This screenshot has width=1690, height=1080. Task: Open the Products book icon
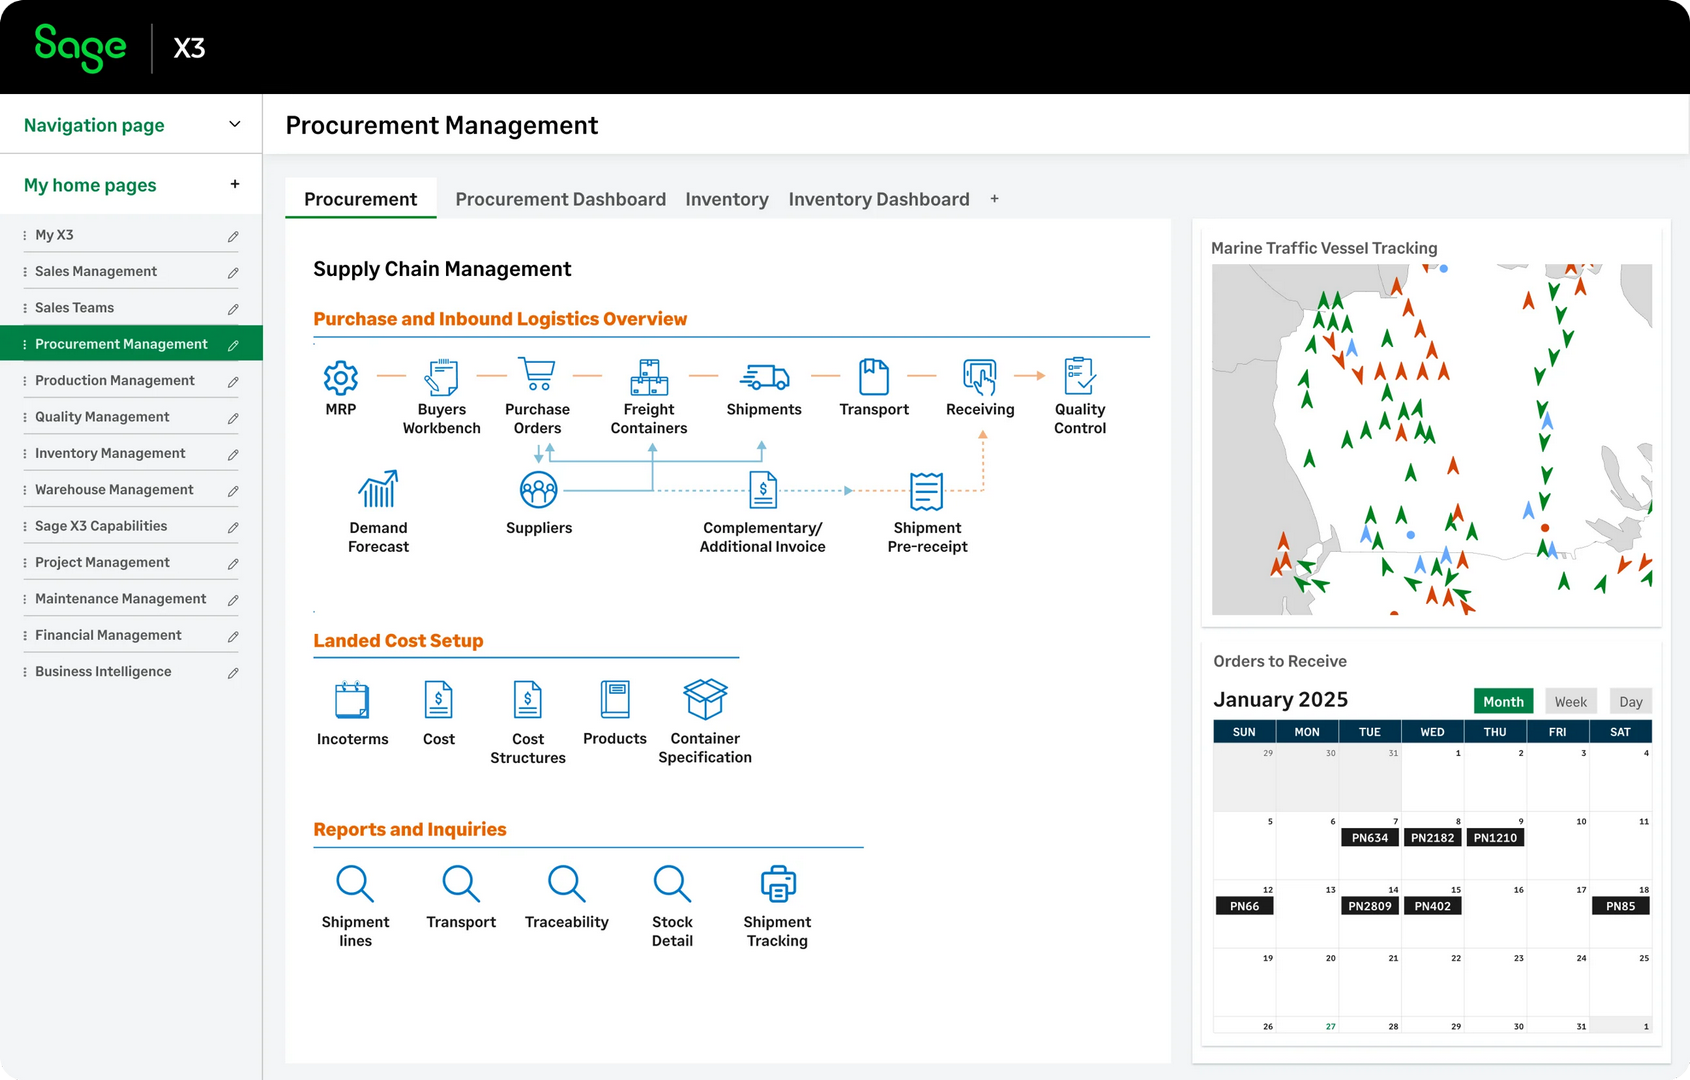click(615, 700)
